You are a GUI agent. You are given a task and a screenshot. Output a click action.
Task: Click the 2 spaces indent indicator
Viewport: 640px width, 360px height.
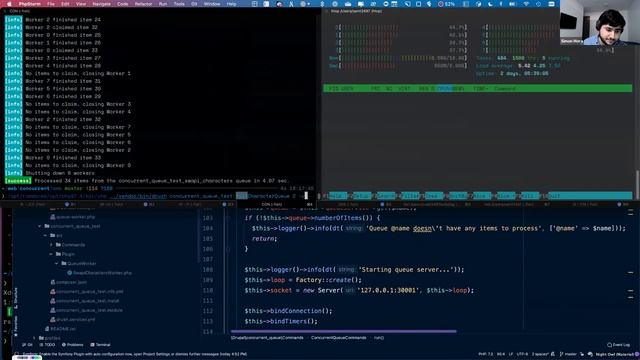click(x=540, y=354)
